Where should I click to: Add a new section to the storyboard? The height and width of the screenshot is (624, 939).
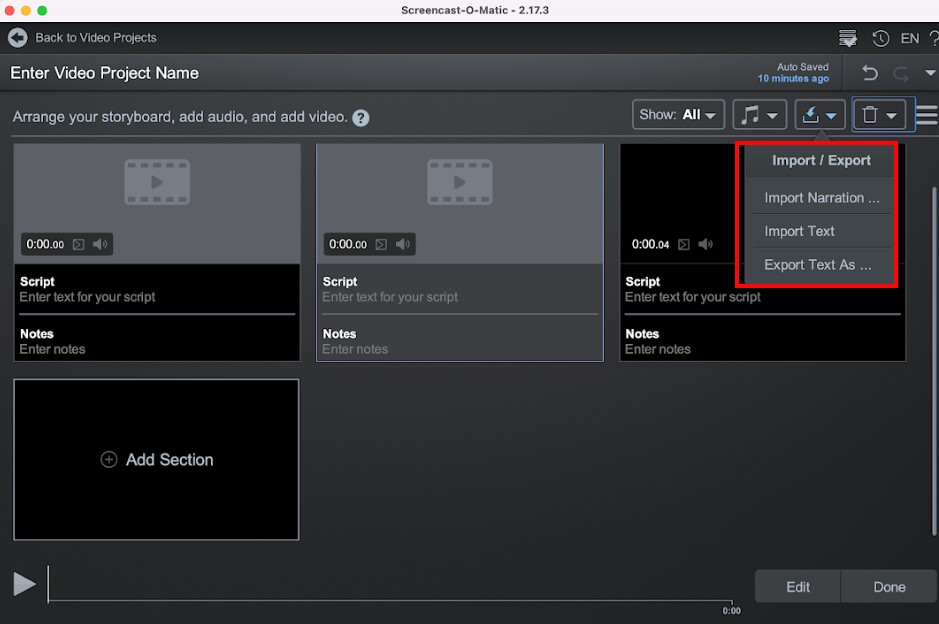point(156,459)
